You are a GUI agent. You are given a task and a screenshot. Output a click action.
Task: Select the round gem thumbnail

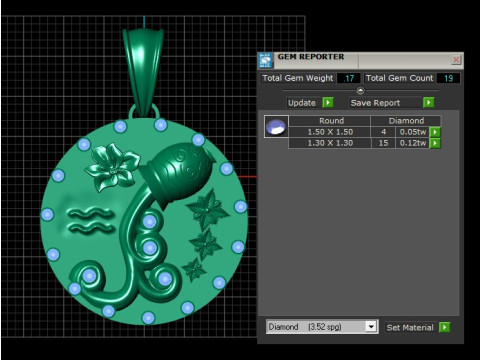(x=276, y=127)
